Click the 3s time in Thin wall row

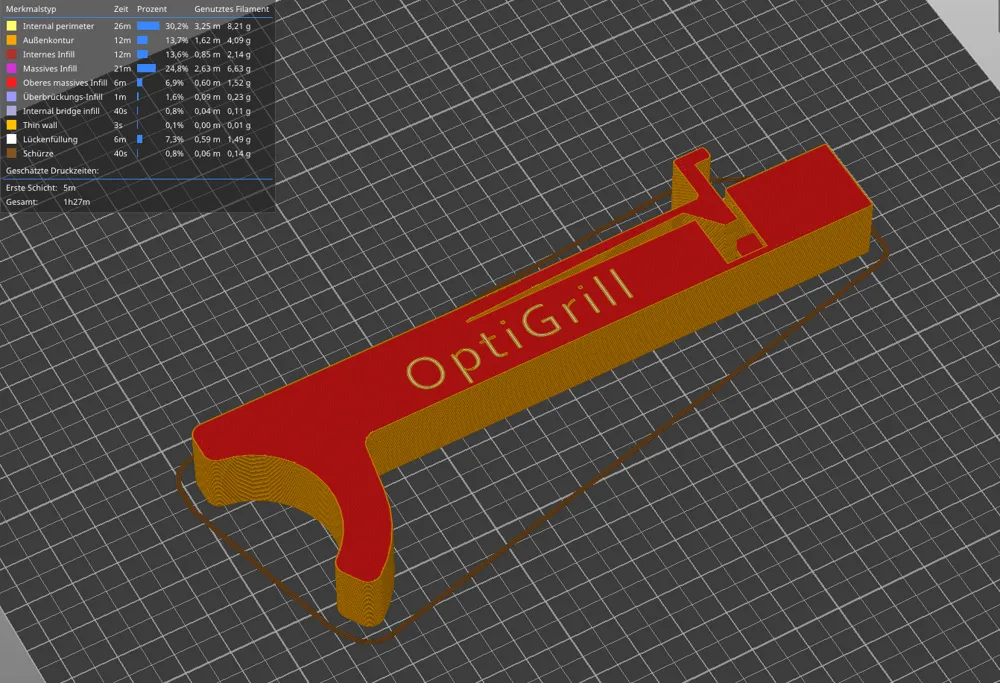pyautogui.click(x=118, y=125)
